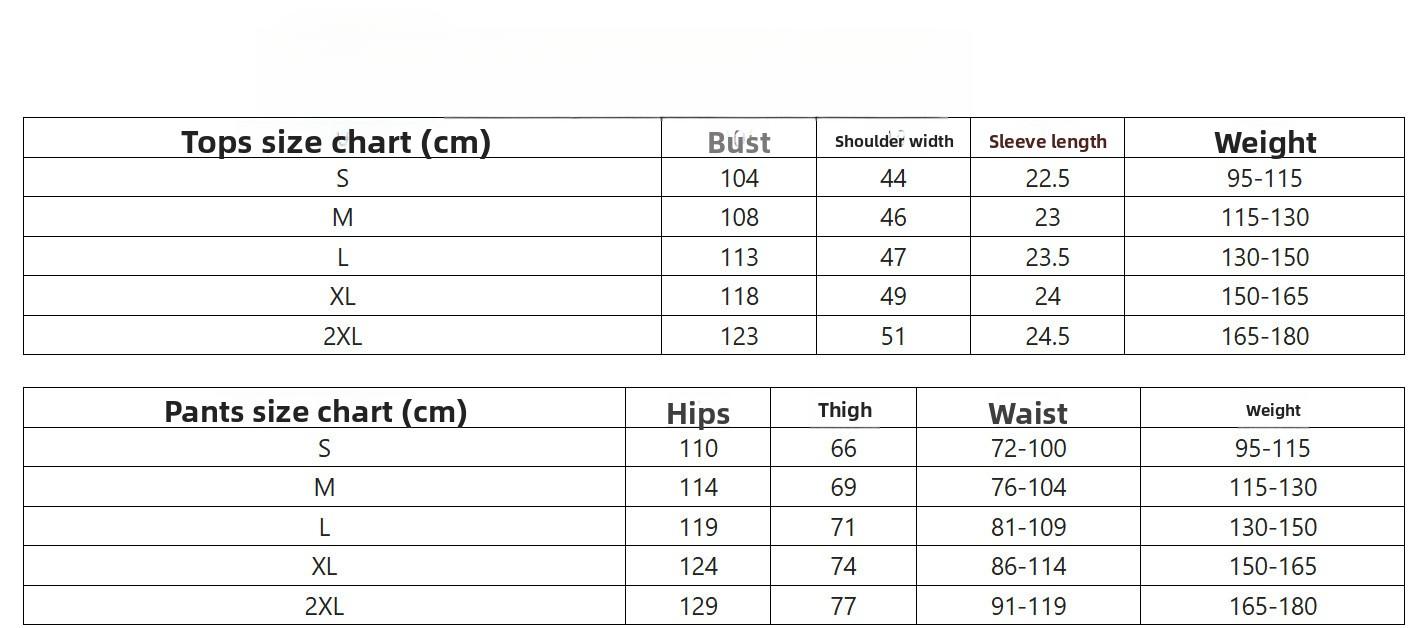Click the "Tops size chart (cm)" header

[x=336, y=142]
